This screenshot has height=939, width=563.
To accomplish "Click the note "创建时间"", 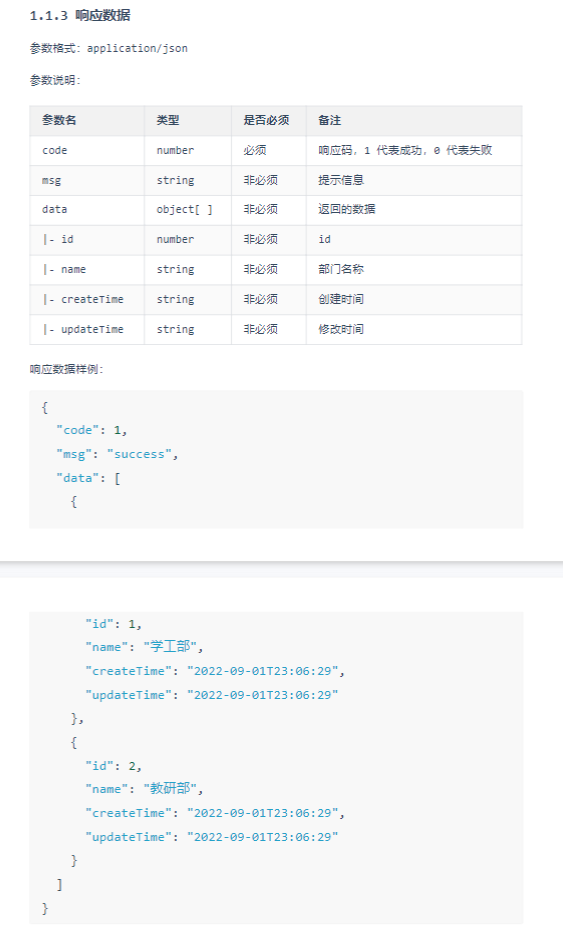I will pyautogui.click(x=341, y=299).
